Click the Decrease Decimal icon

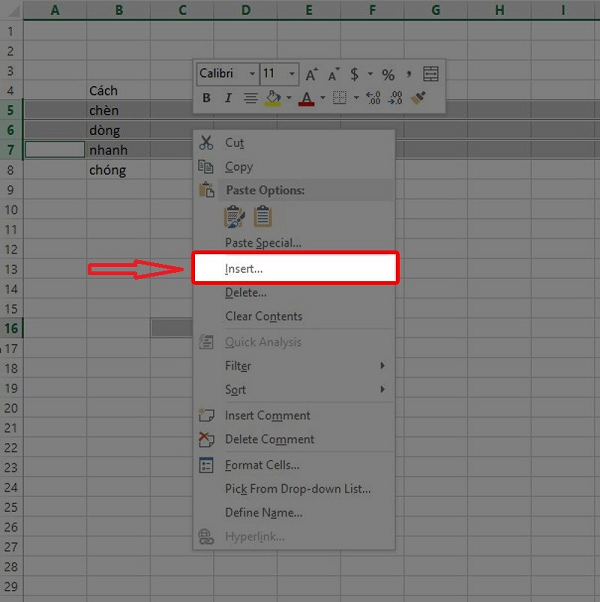(395, 98)
